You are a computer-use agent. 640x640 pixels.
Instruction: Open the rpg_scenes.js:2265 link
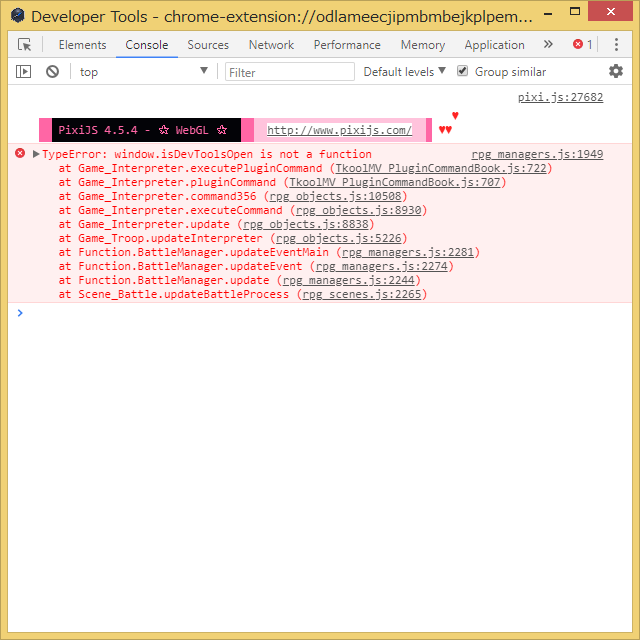[x=362, y=294]
